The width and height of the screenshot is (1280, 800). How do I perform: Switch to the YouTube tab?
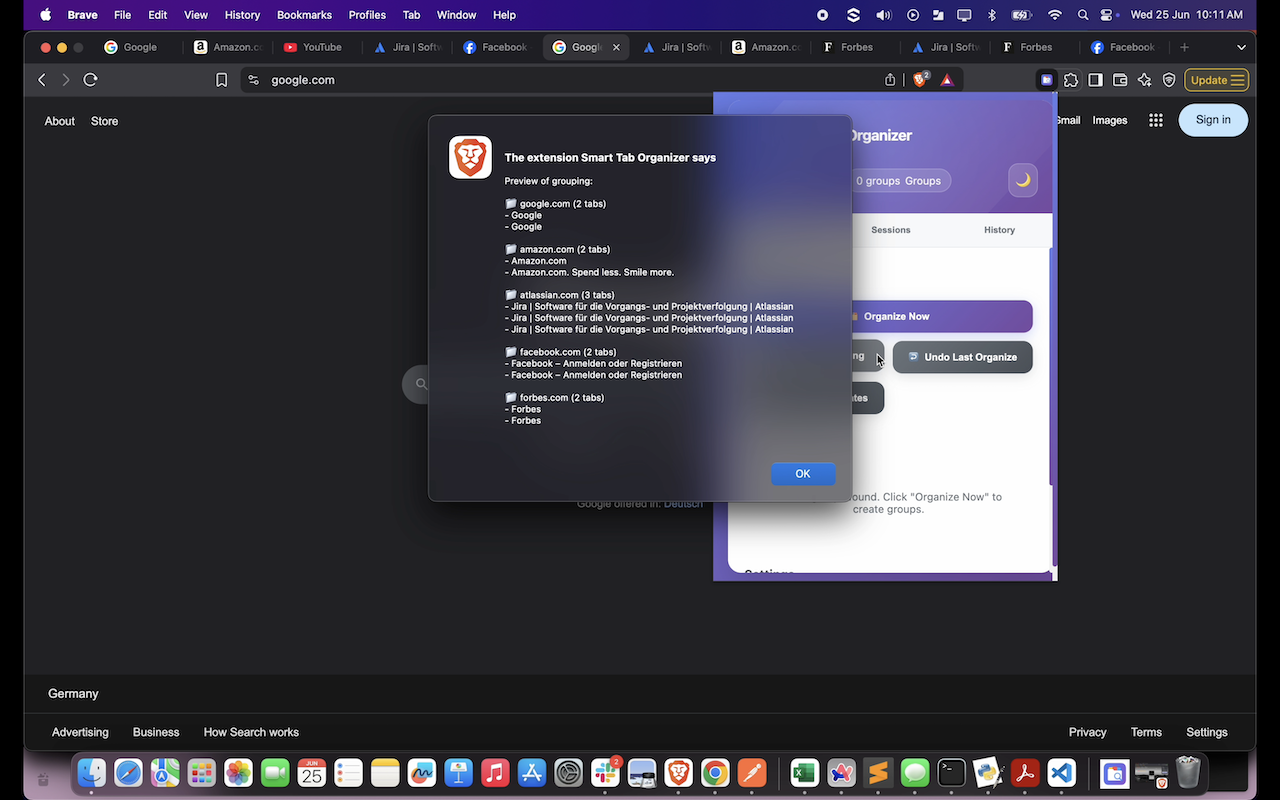pyautogui.click(x=313, y=47)
